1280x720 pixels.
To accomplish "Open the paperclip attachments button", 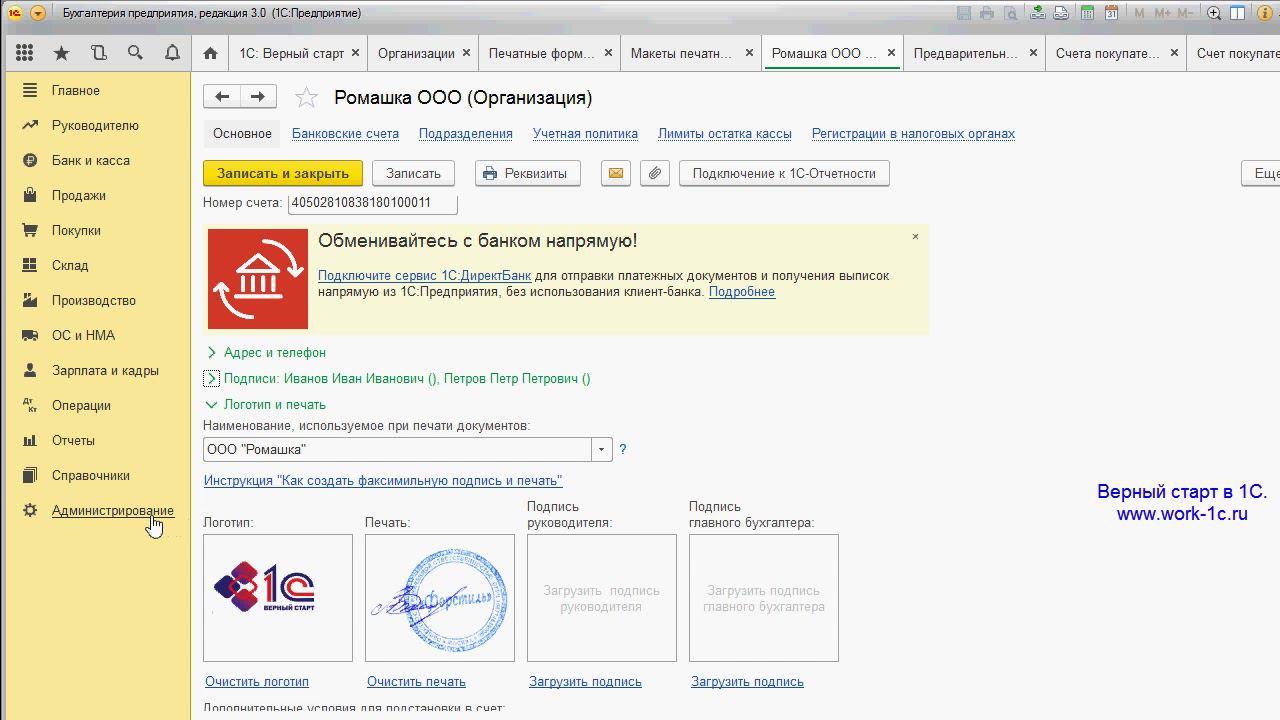I will click(x=654, y=173).
